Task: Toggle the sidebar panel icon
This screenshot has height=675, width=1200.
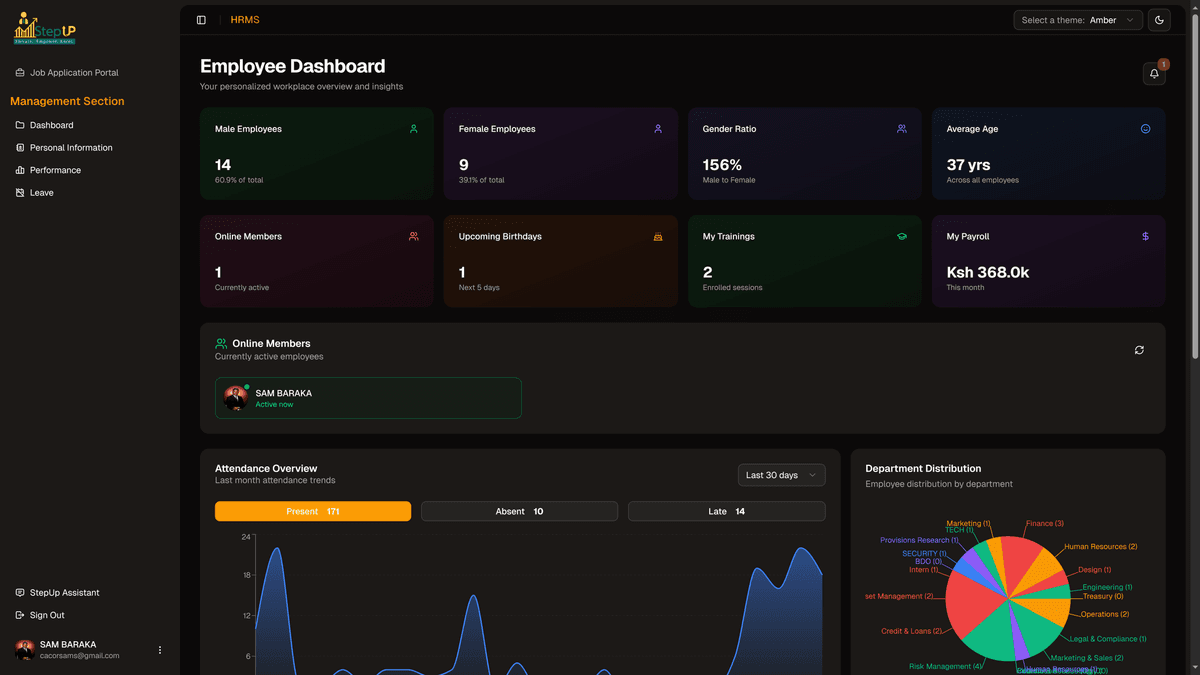Action: (201, 20)
